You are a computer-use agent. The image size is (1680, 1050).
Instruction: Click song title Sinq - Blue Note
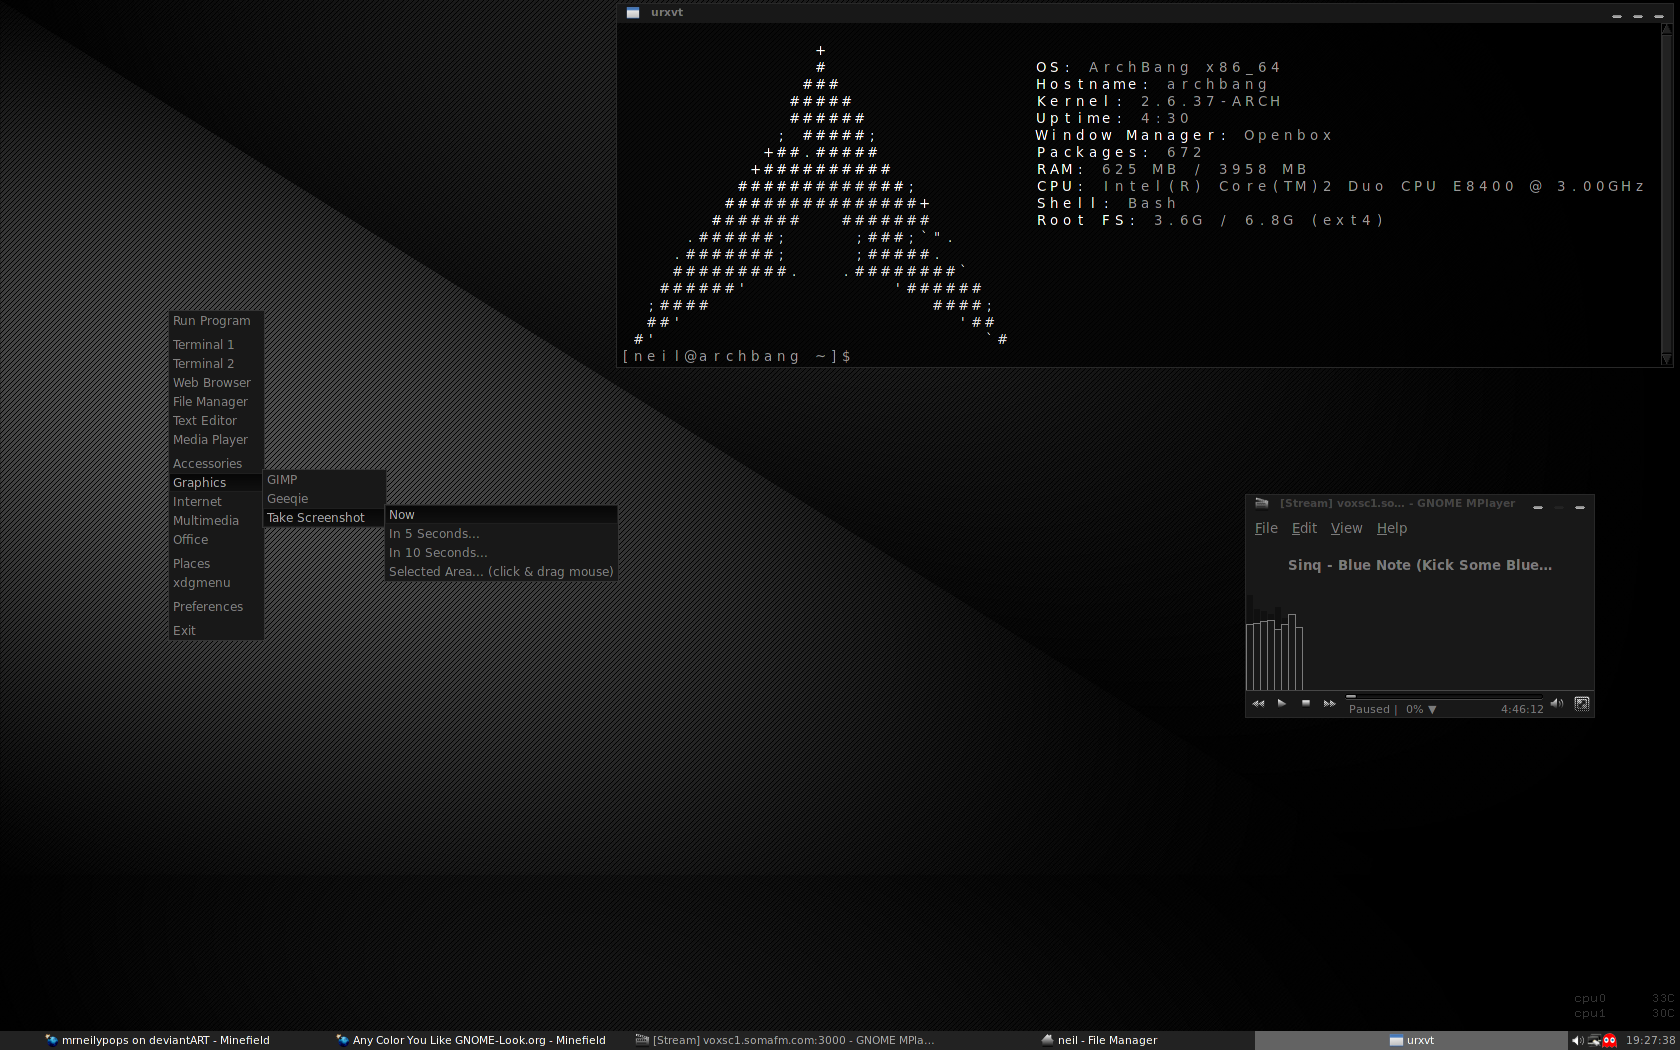(1420, 565)
